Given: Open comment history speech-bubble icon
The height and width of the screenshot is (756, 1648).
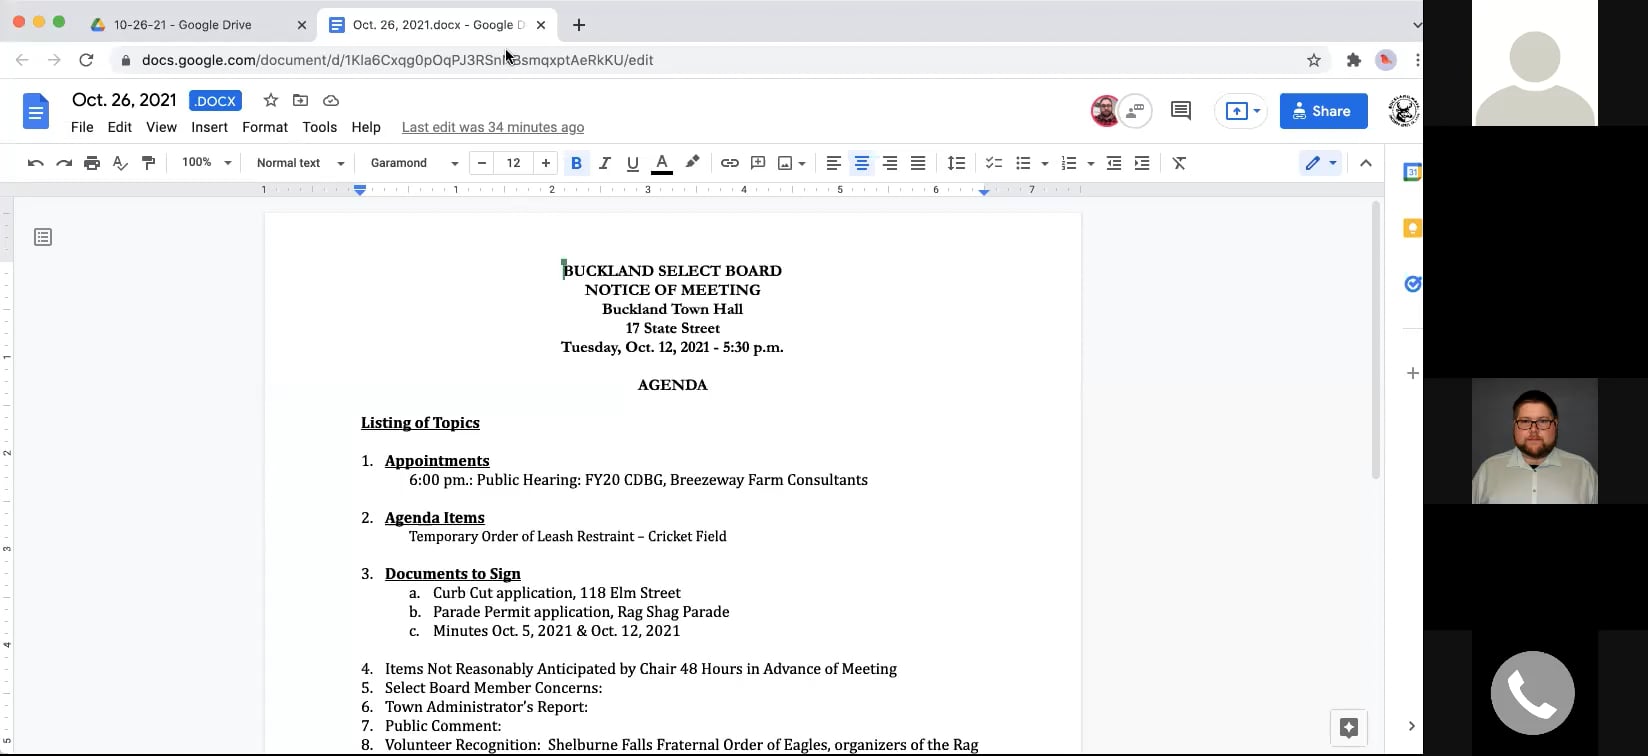Looking at the screenshot, I should (1181, 111).
